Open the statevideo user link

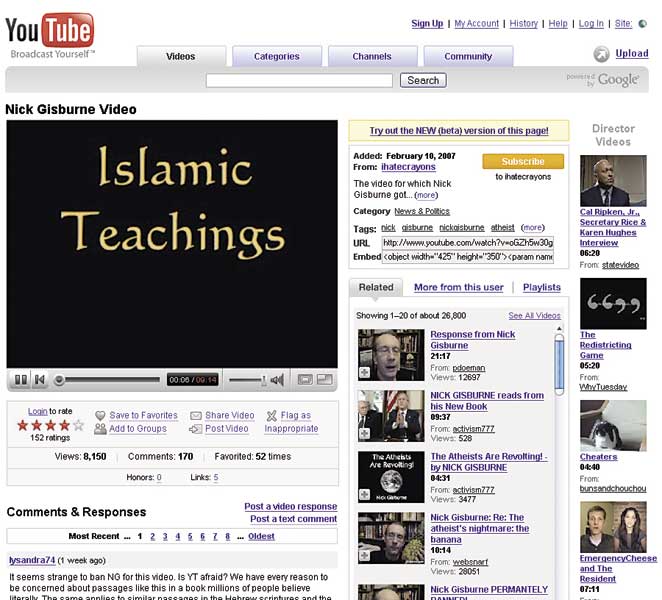coord(620,265)
